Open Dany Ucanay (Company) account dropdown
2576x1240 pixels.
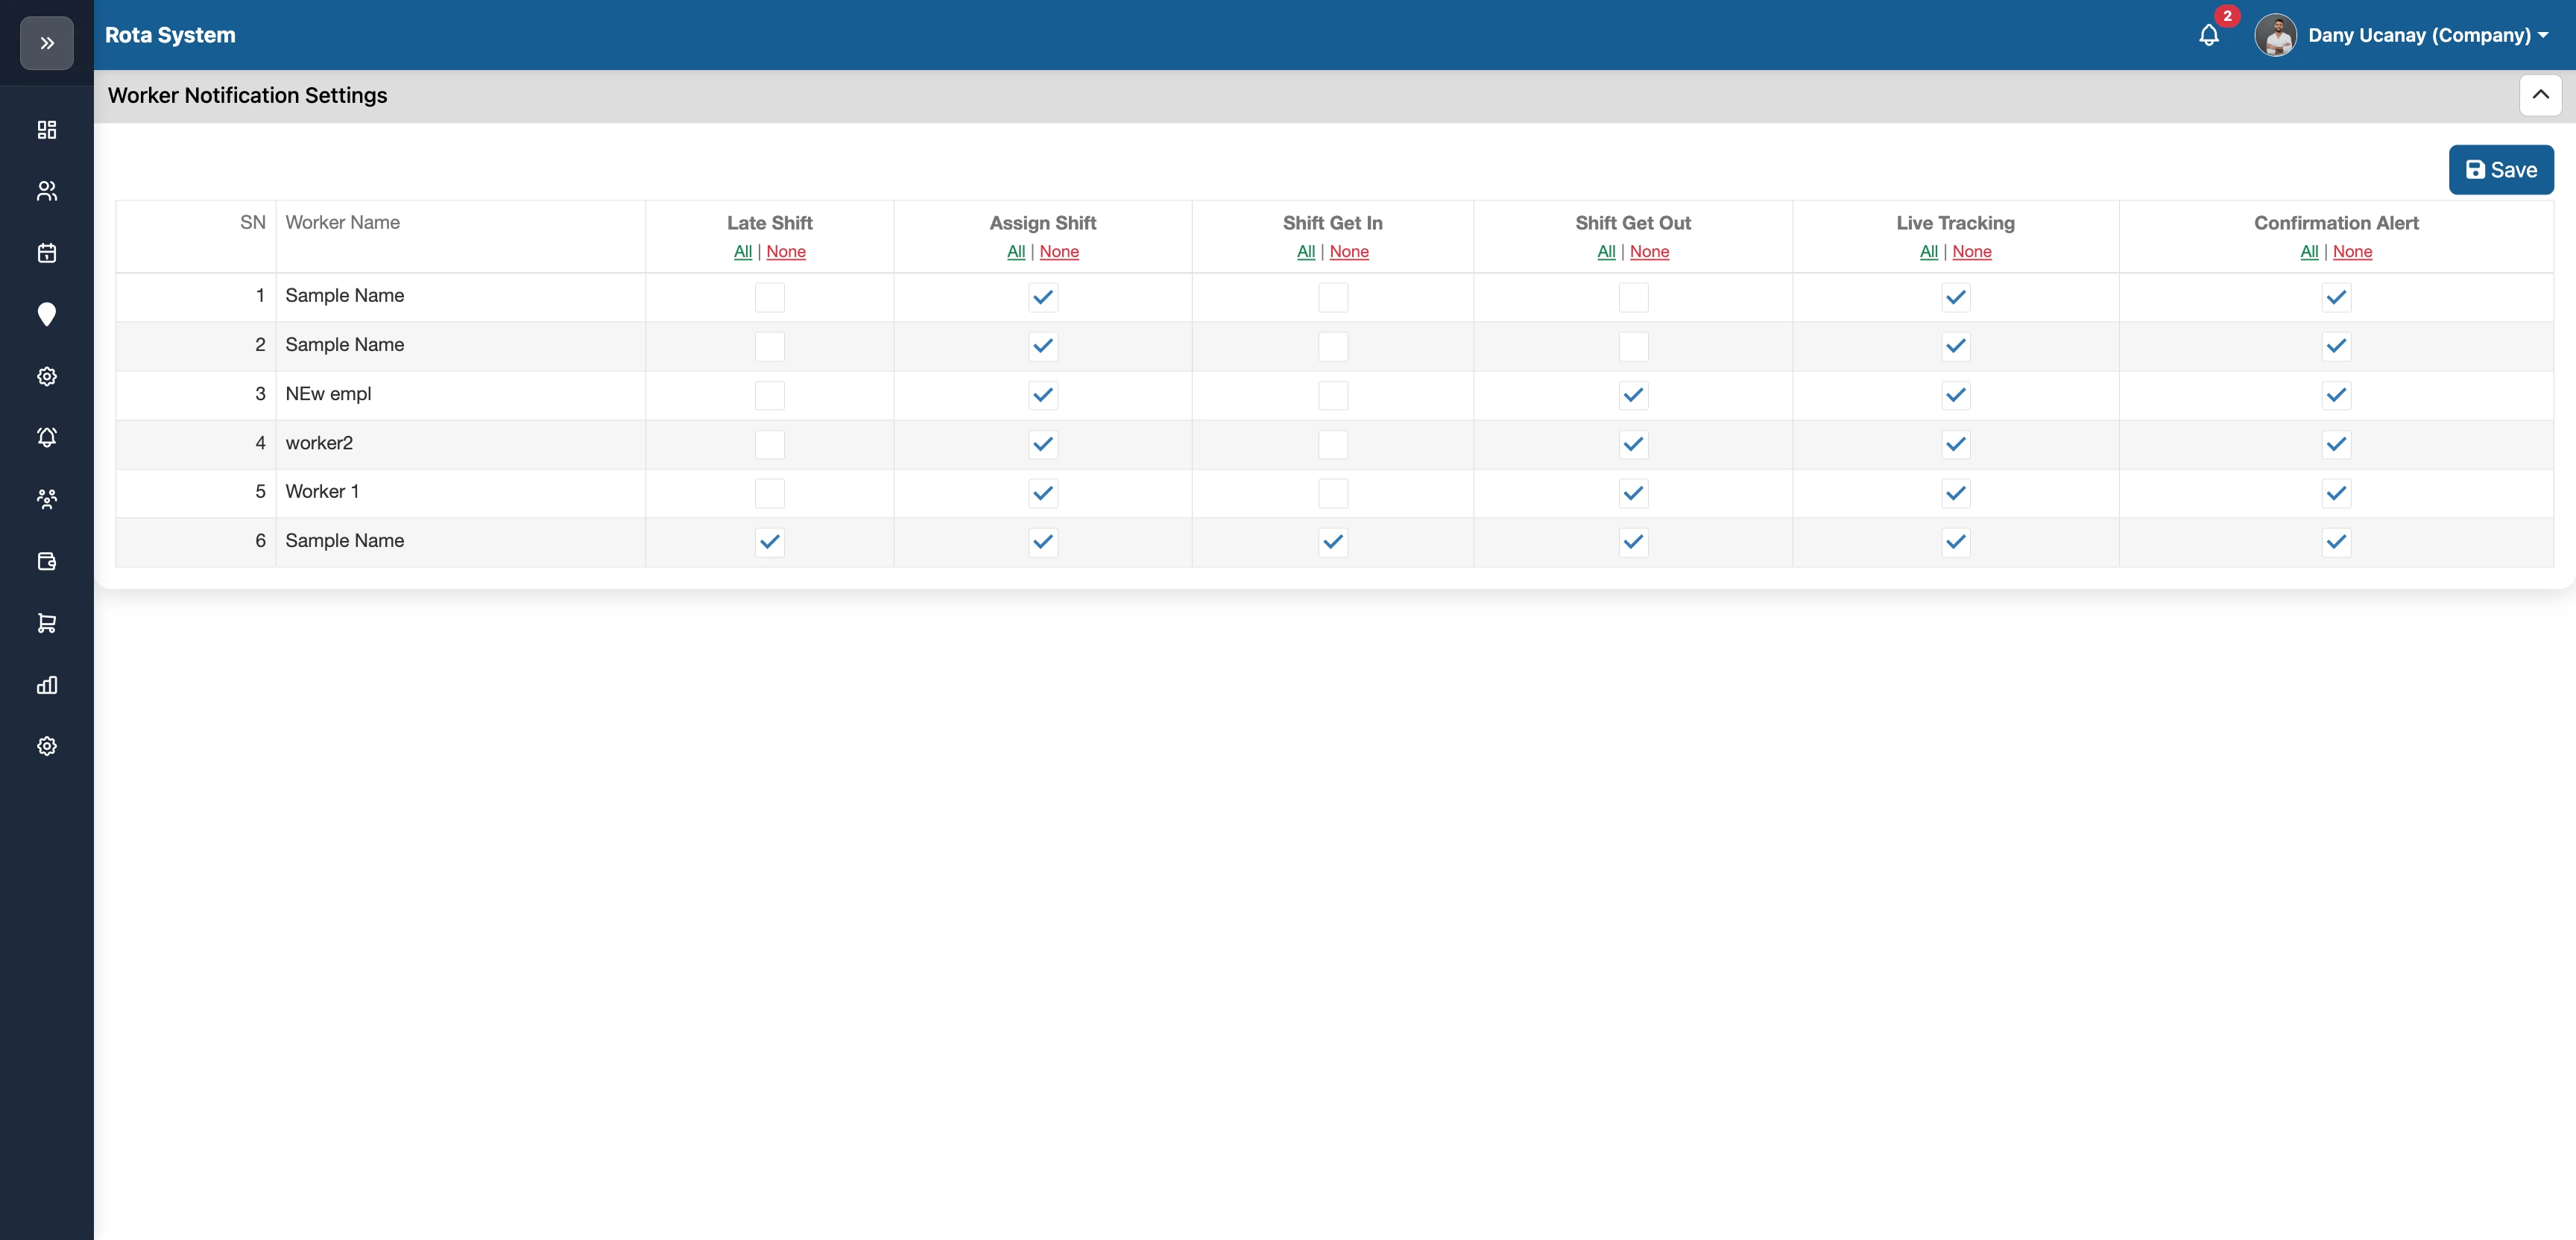click(2428, 35)
